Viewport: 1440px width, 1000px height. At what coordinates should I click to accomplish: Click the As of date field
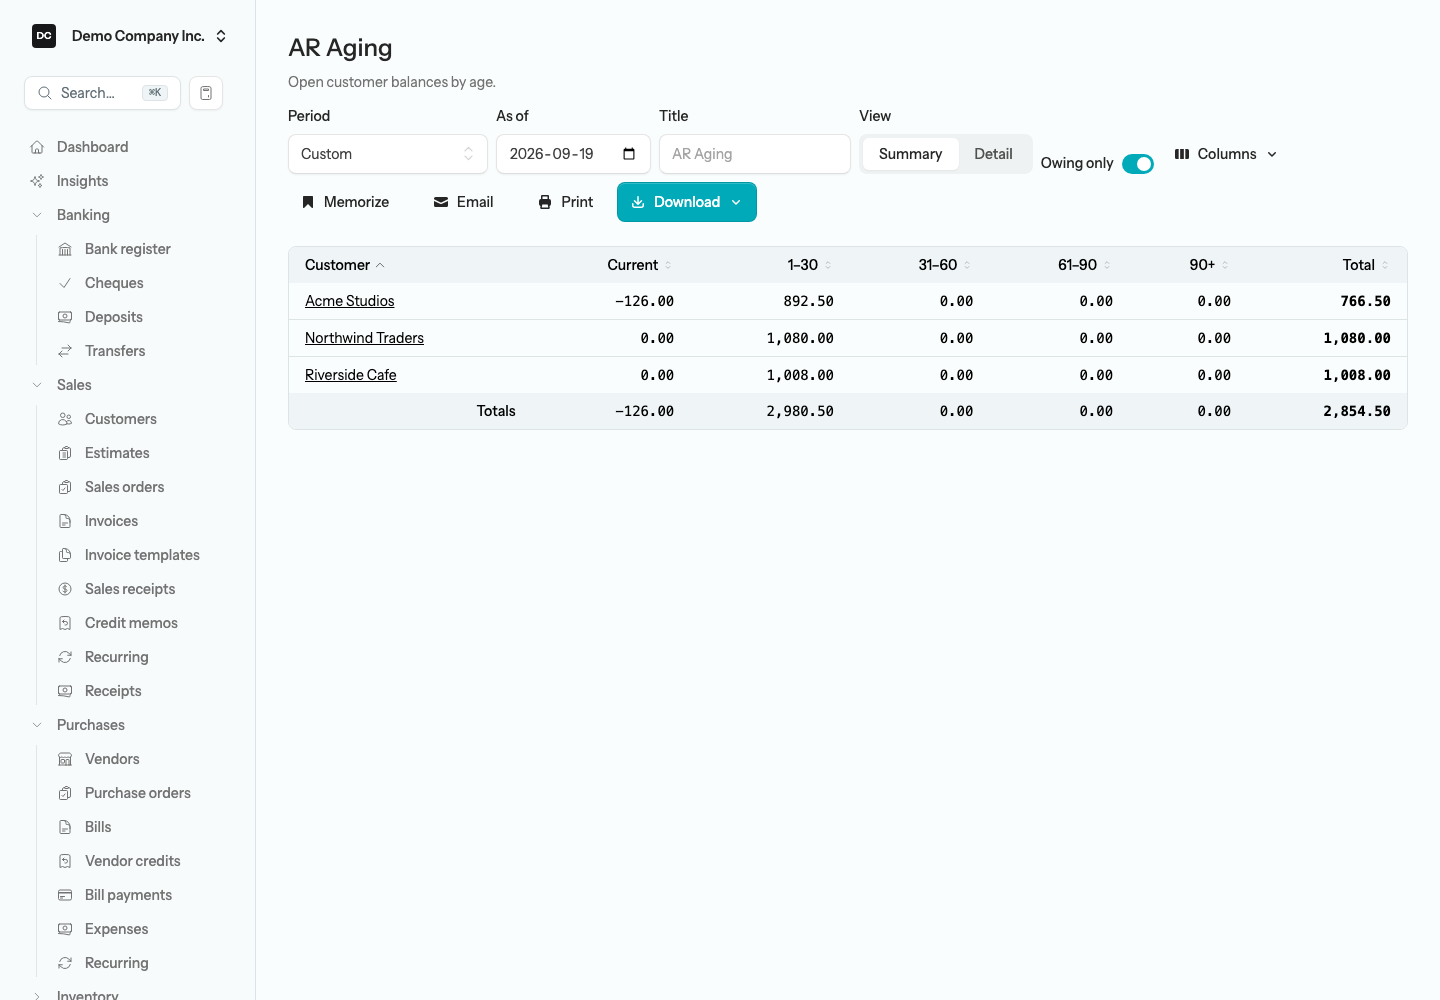[x=573, y=154]
